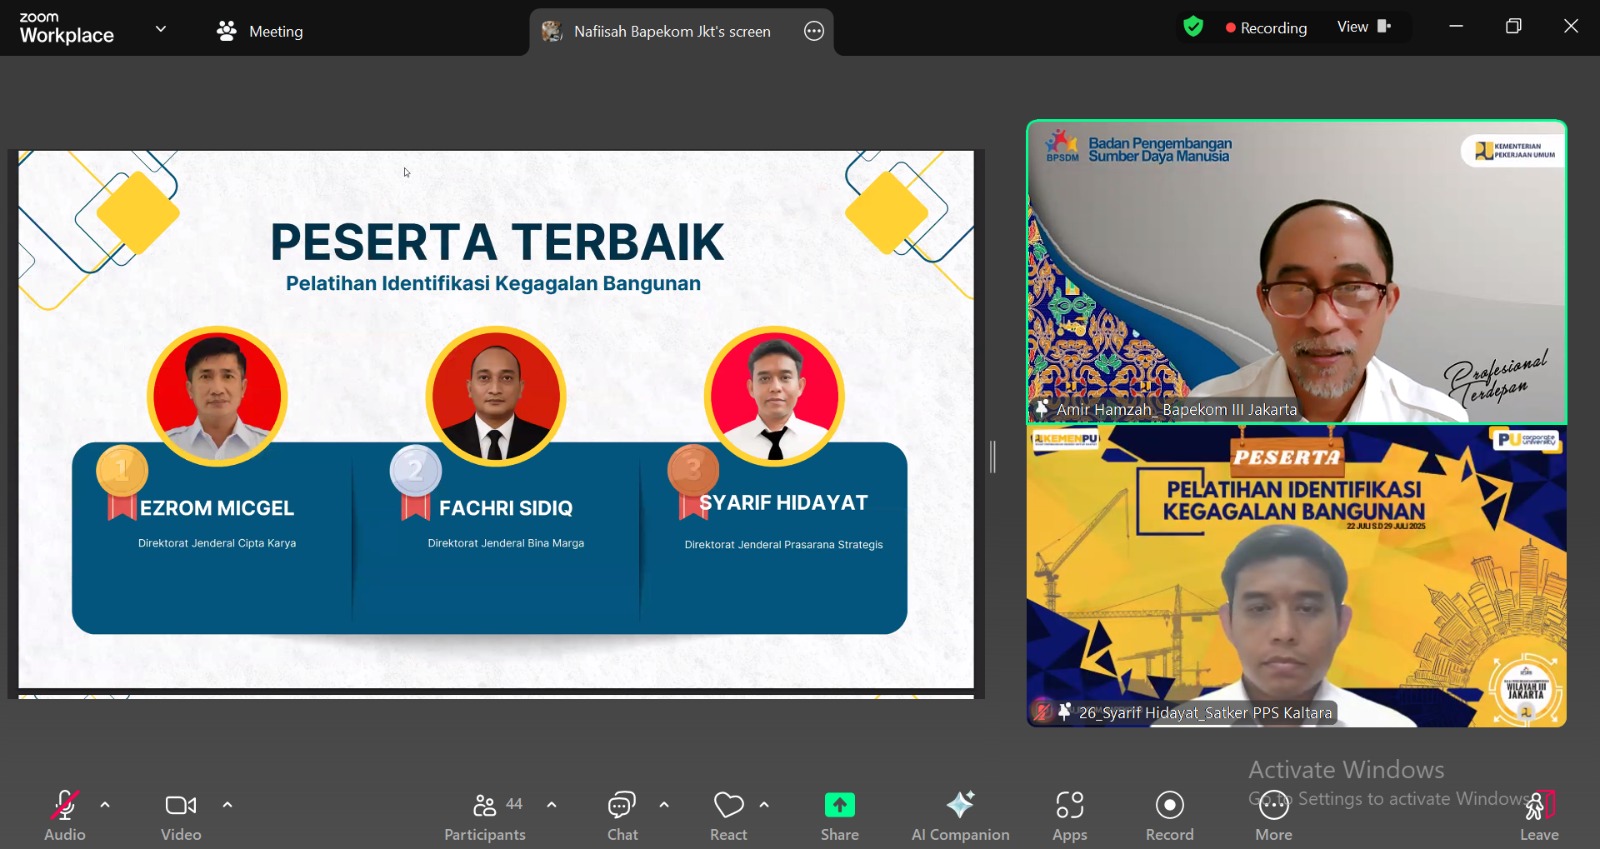Toggle the Video camera button
Image resolution: width=1600 pixels, height=849 pixels.
point(181,816)
